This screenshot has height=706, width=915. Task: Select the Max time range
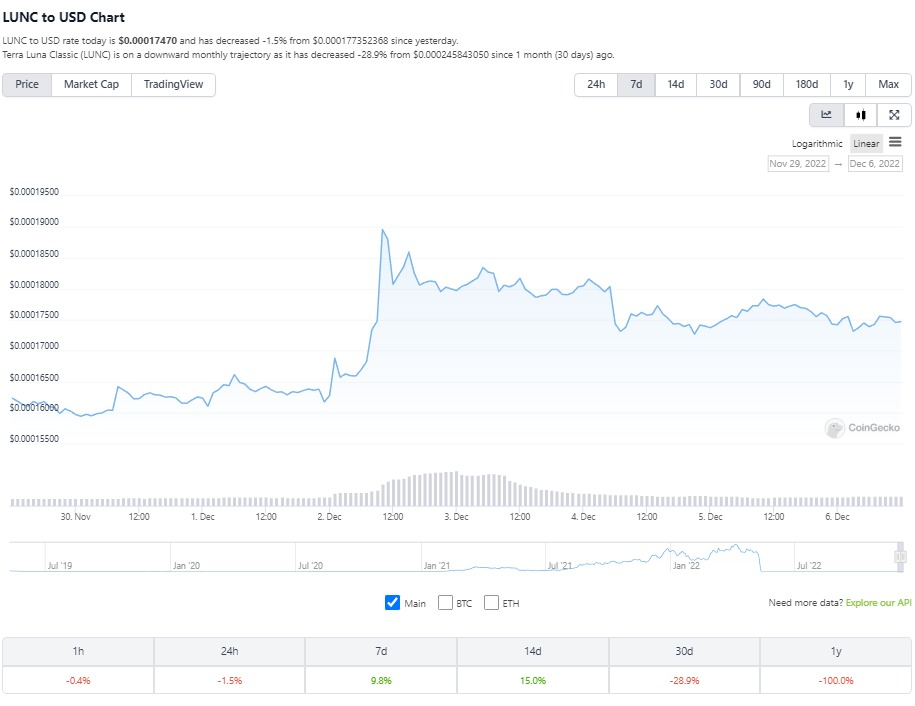888,85
